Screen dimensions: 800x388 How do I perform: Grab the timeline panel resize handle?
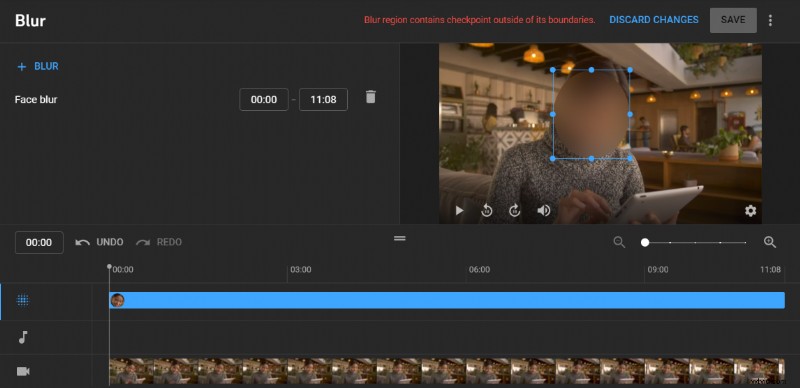pyautogui.click(x=399, y=238)
